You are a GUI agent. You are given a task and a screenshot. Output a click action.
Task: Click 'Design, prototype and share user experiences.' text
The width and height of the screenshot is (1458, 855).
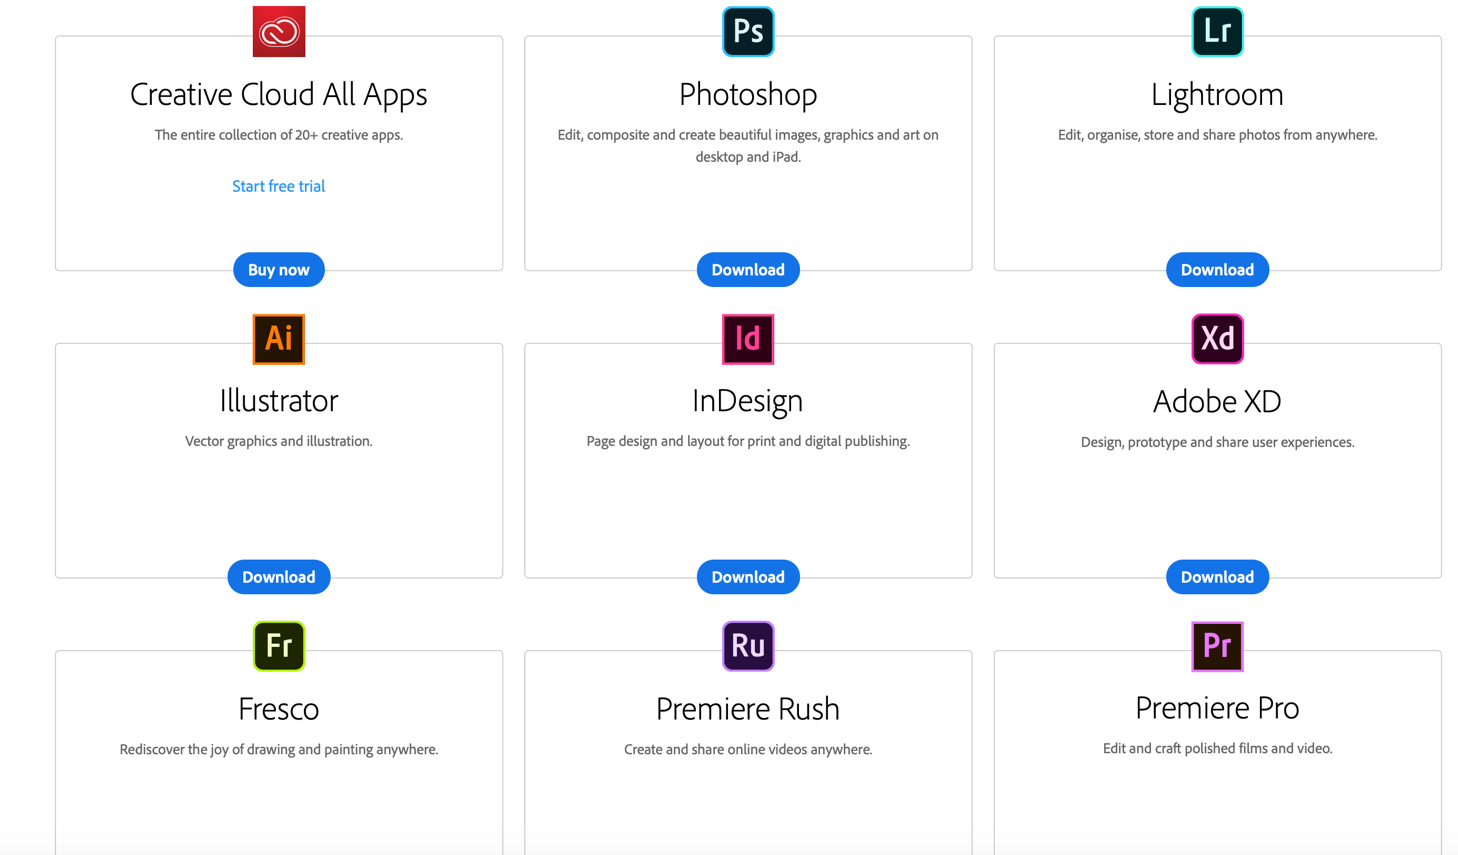pos(1217,442)
